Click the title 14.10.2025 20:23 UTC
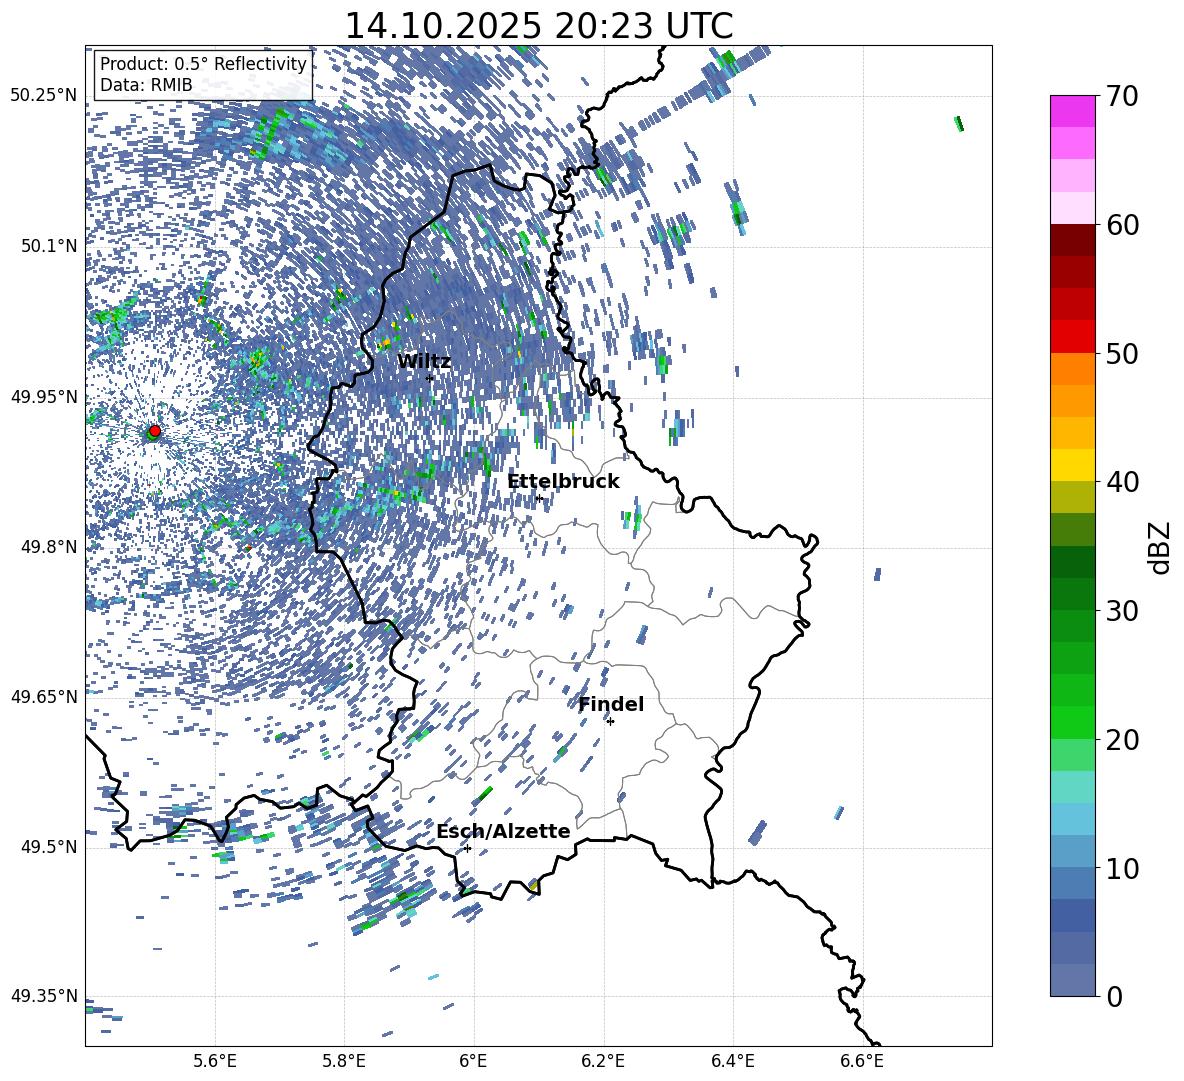Viewport: 1184px width, 1081px height. 538,26
